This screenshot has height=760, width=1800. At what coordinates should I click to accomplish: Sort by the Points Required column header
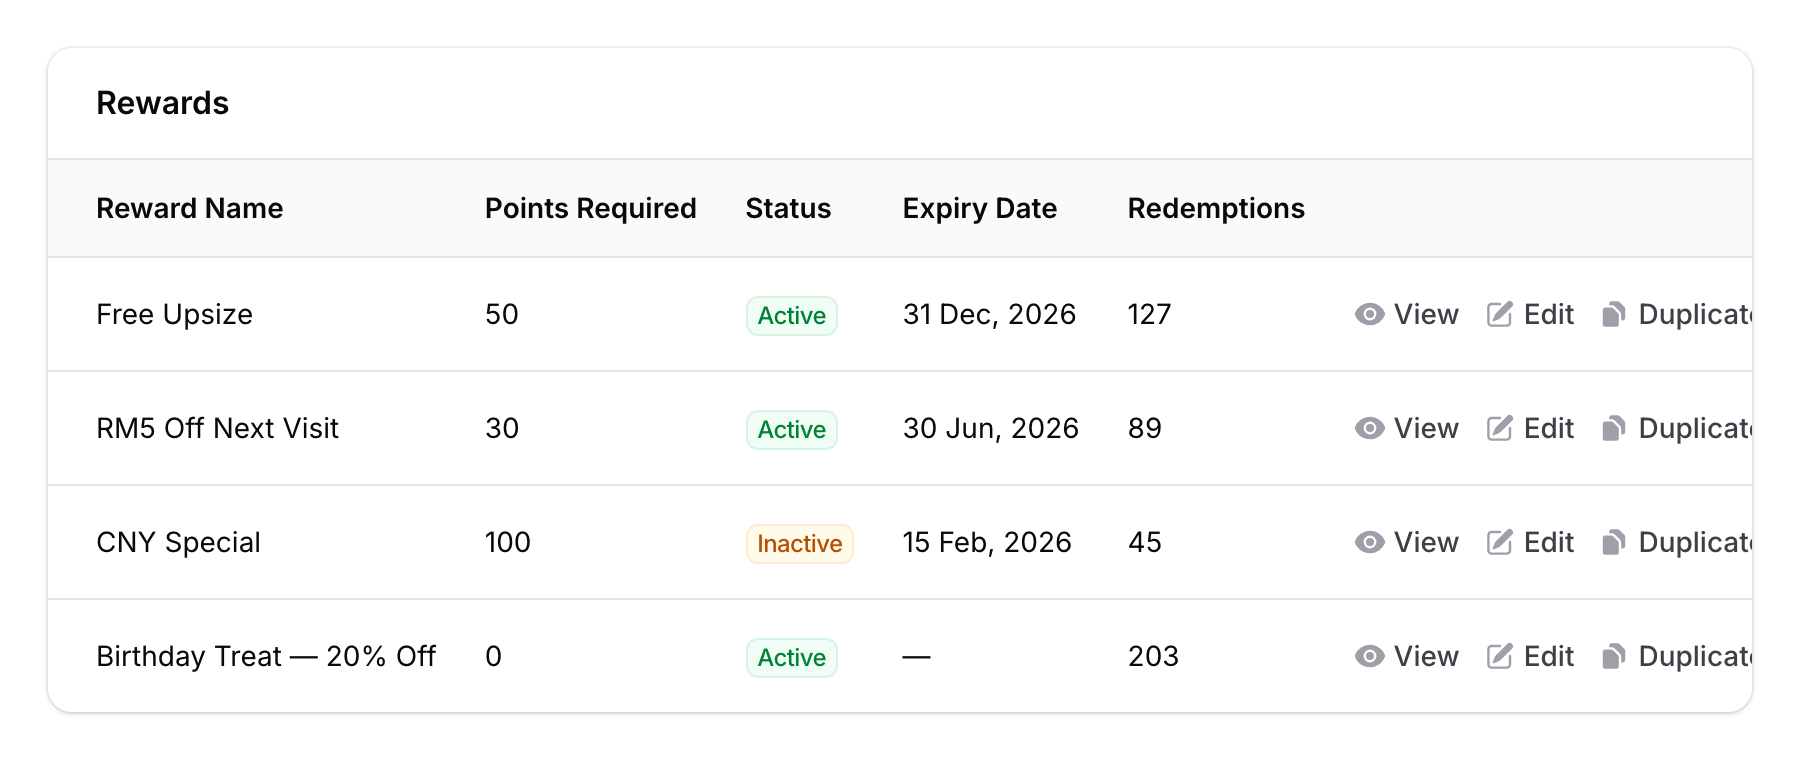click(590, 208)
